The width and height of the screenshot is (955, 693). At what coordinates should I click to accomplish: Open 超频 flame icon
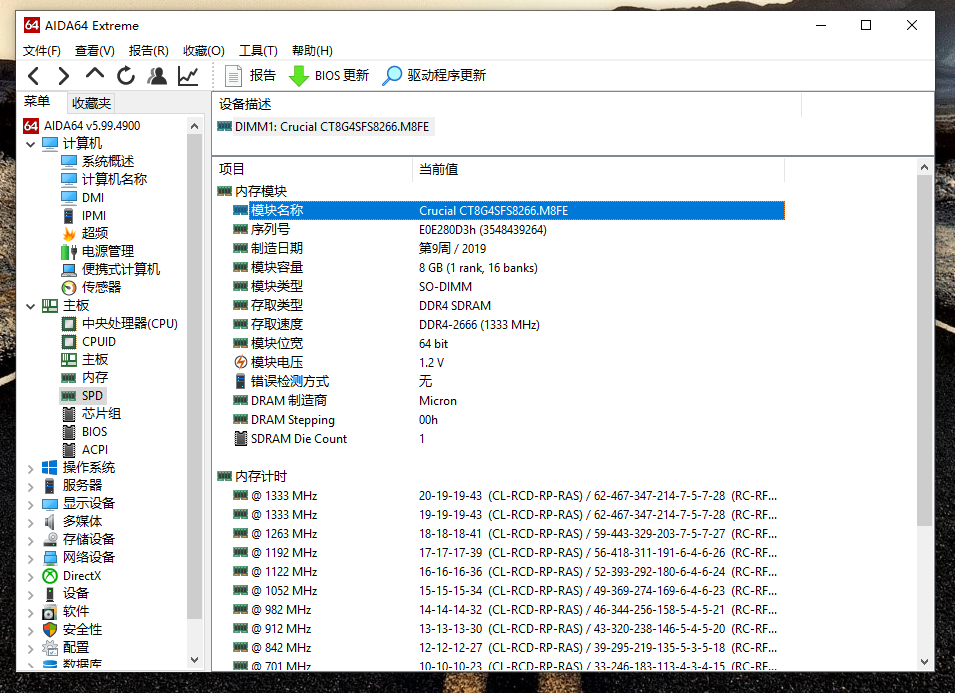pyautogui.click(x=69, y=233)
